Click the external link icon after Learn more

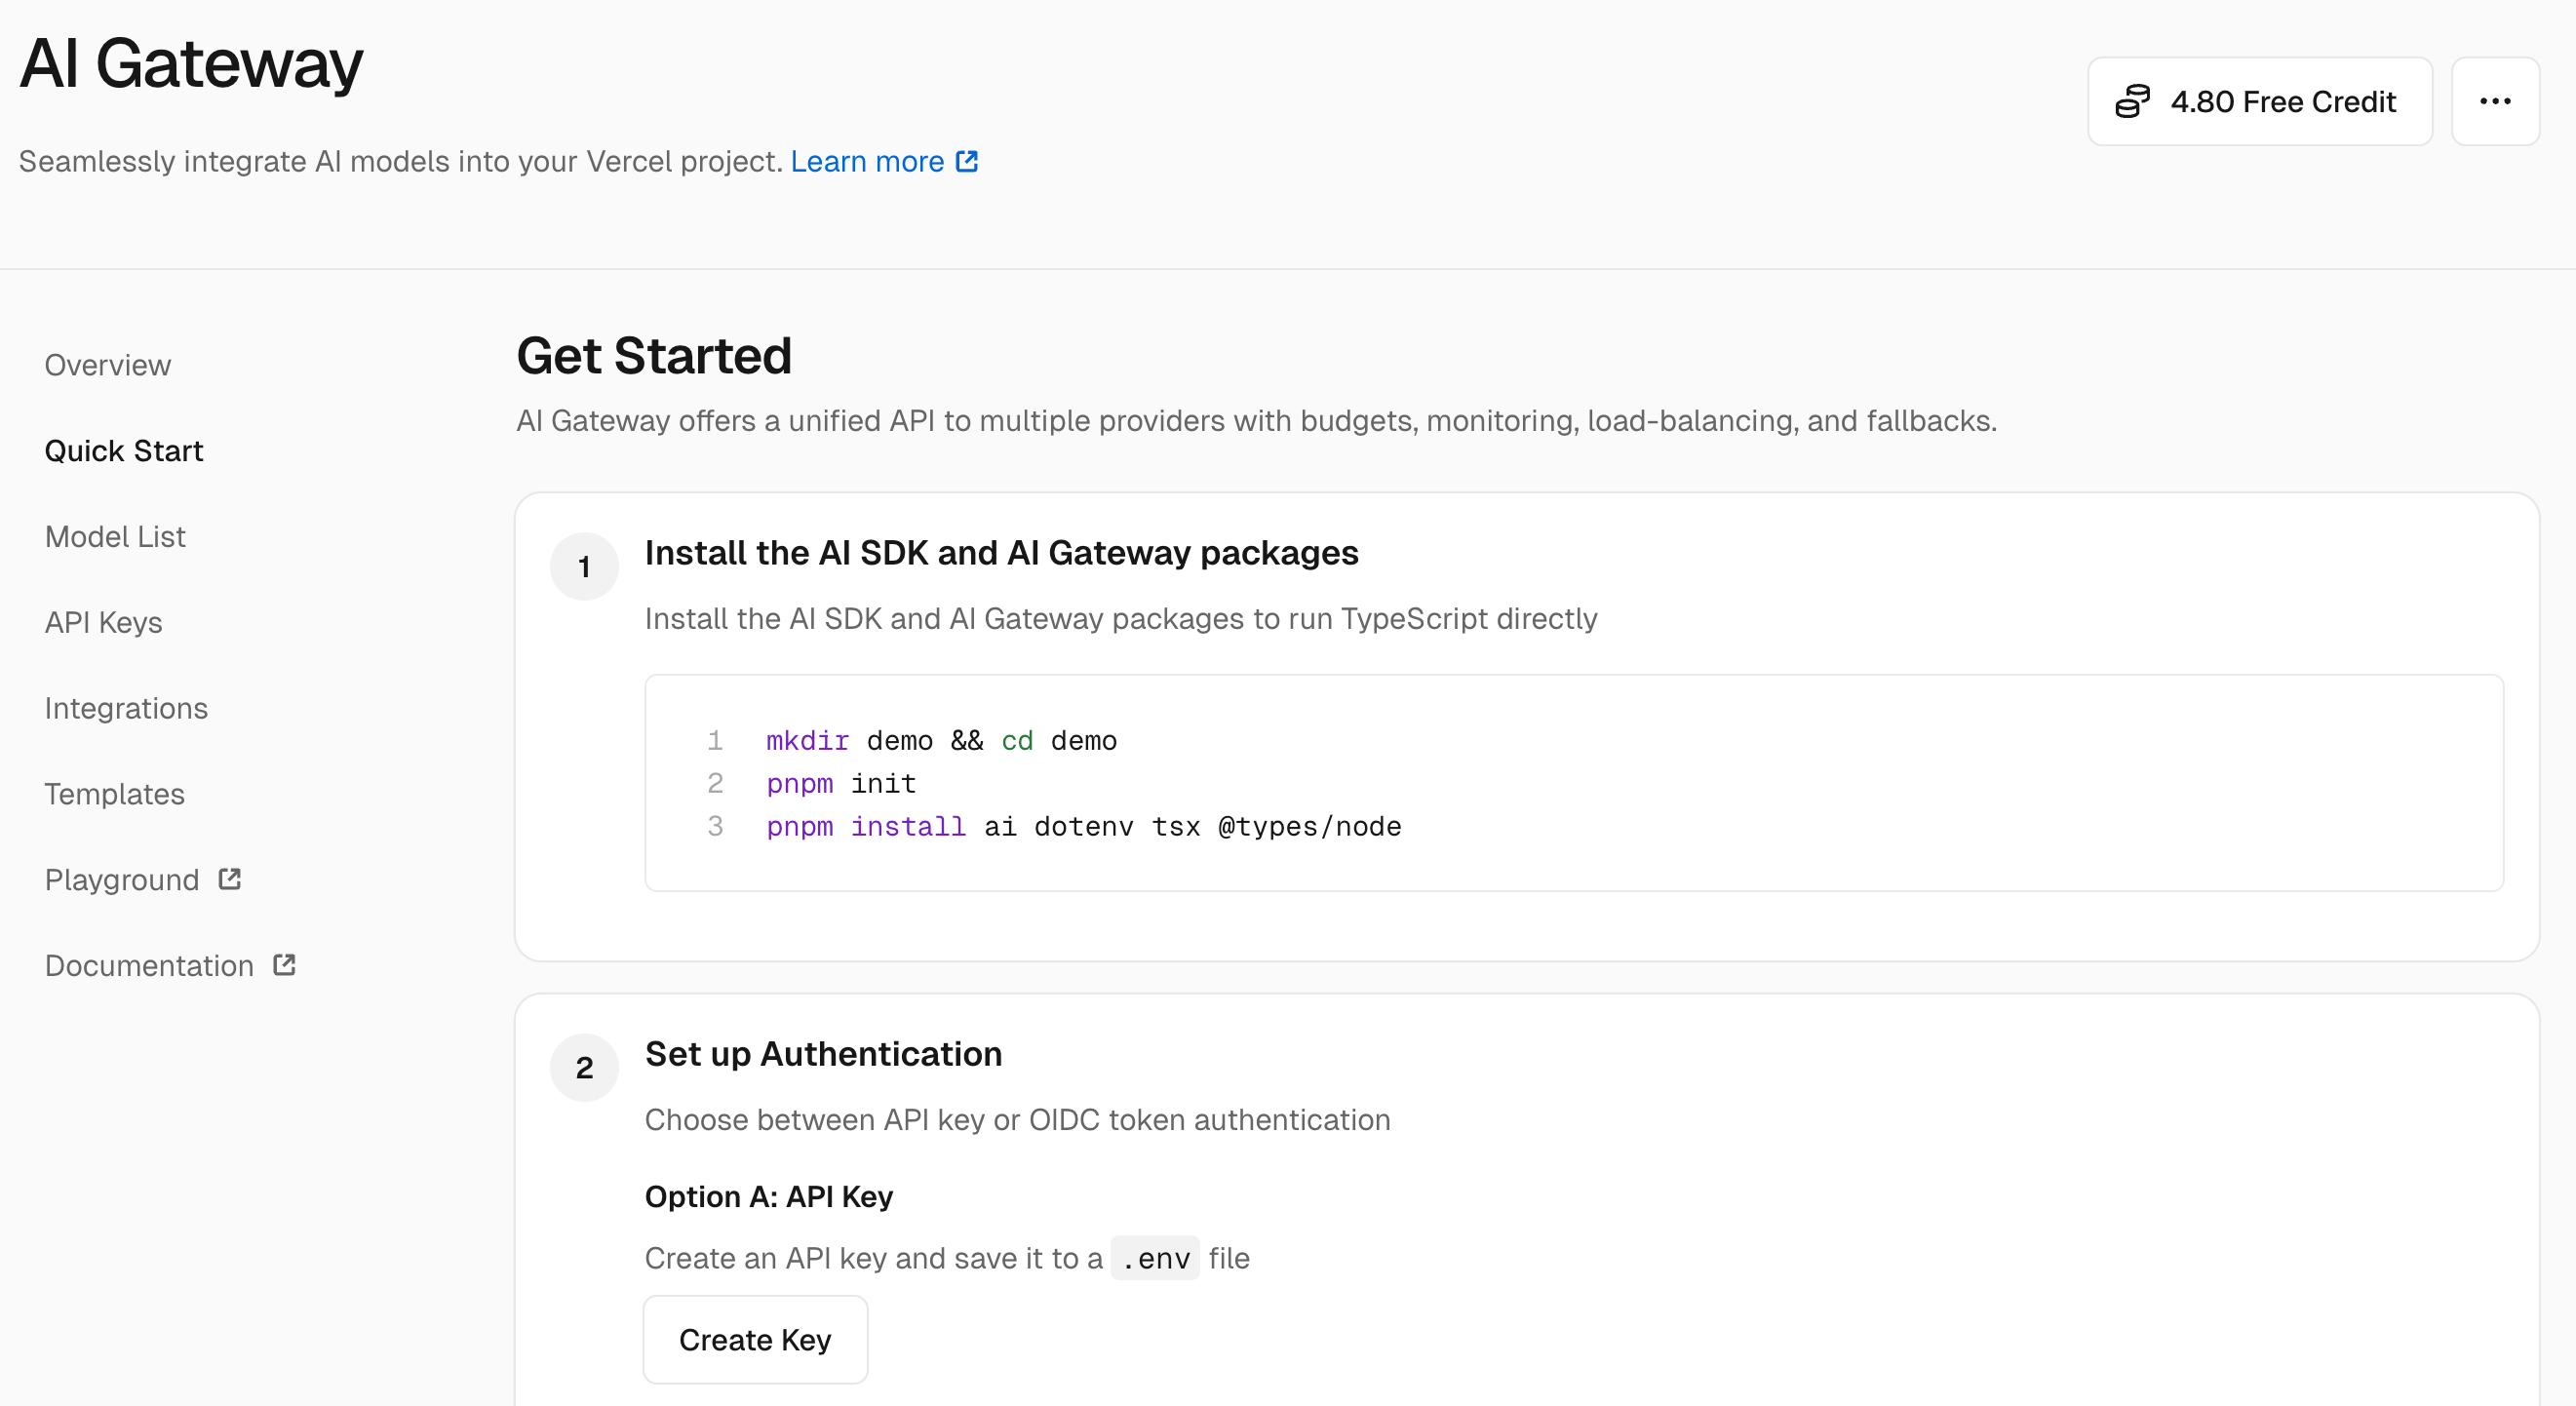(967, 162)
